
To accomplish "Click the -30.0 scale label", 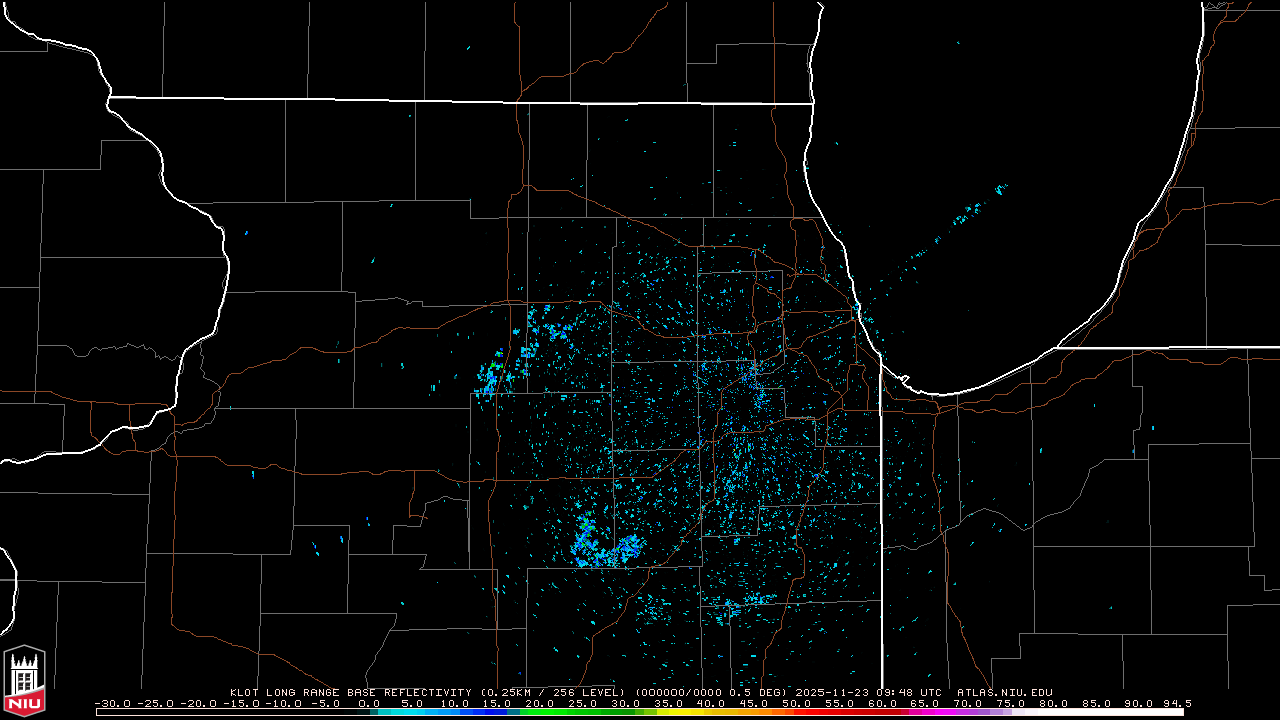I will [113, 704].
